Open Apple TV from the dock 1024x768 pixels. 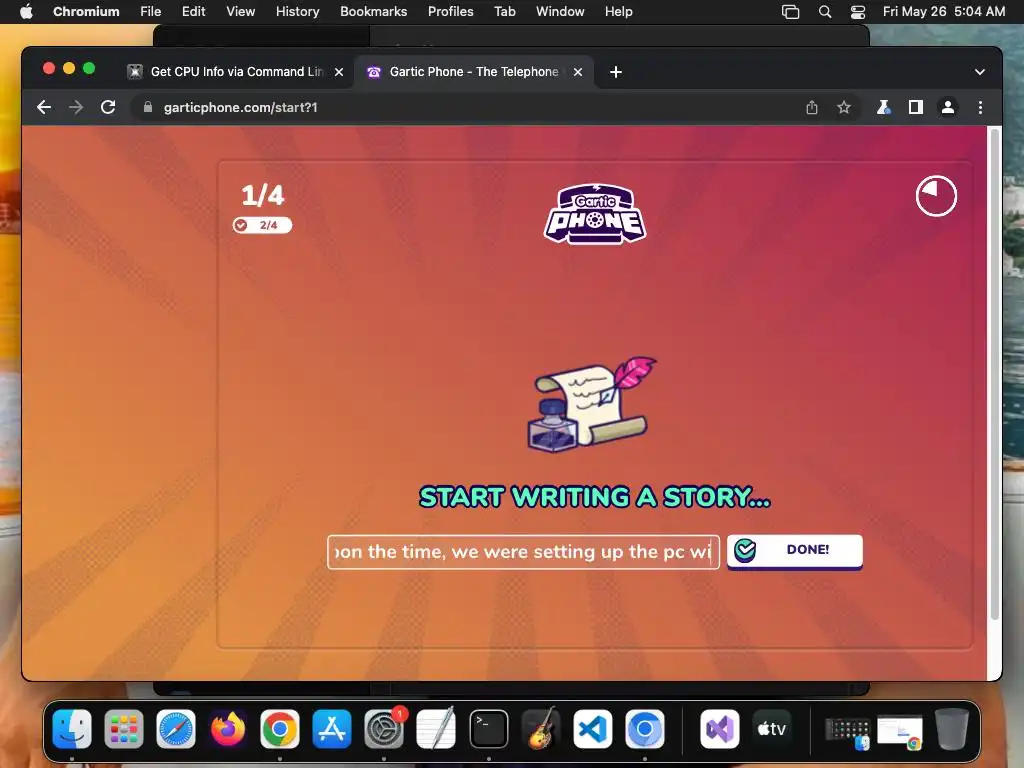pyautogui.click(x=771, y=729)
